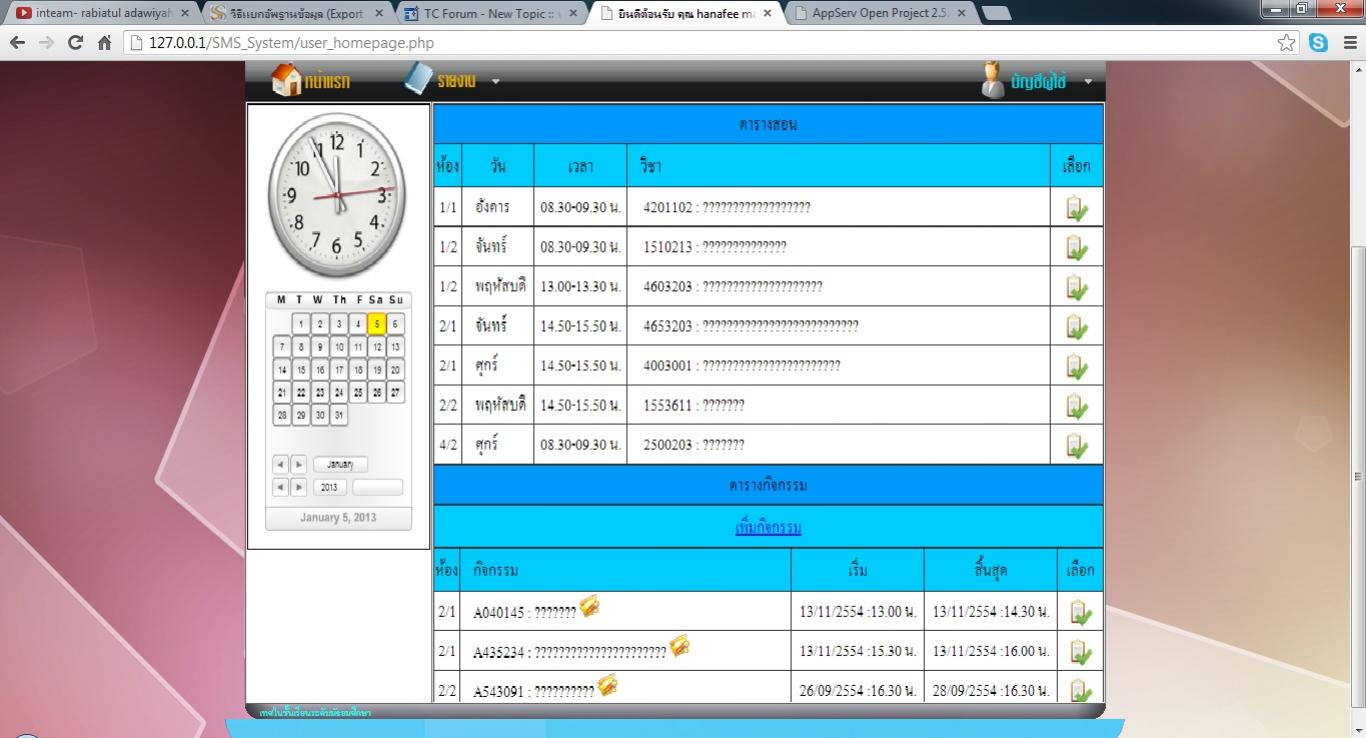Show previous year in the calendar
The image size is (1366, 738).
(x=281, y=487)
